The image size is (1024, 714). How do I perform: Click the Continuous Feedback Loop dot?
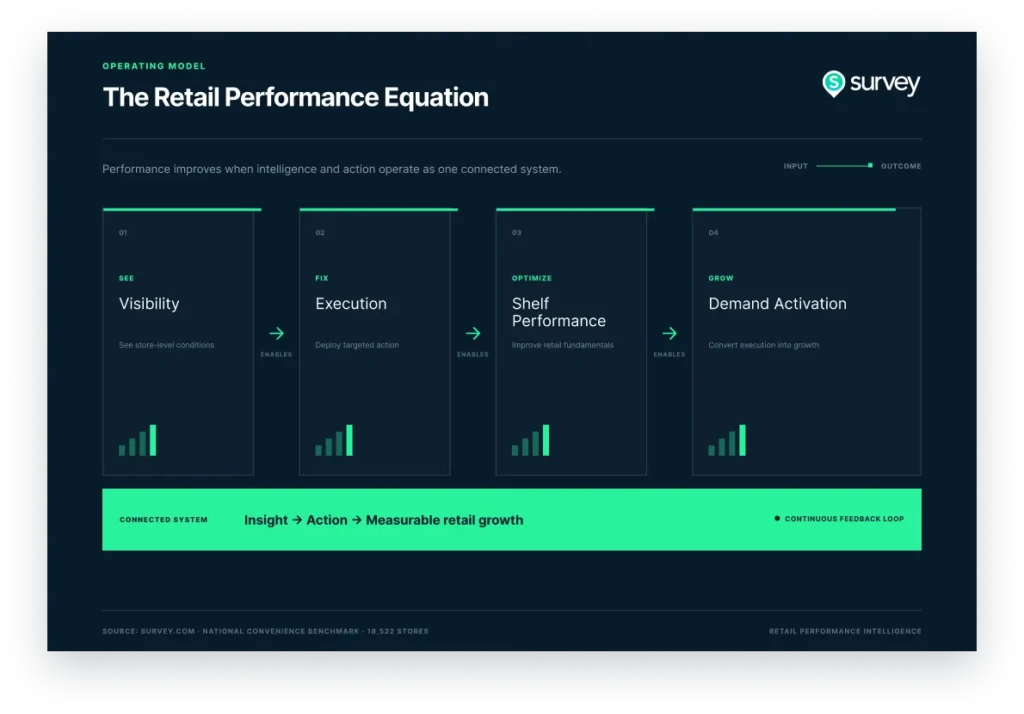(776, 519)
